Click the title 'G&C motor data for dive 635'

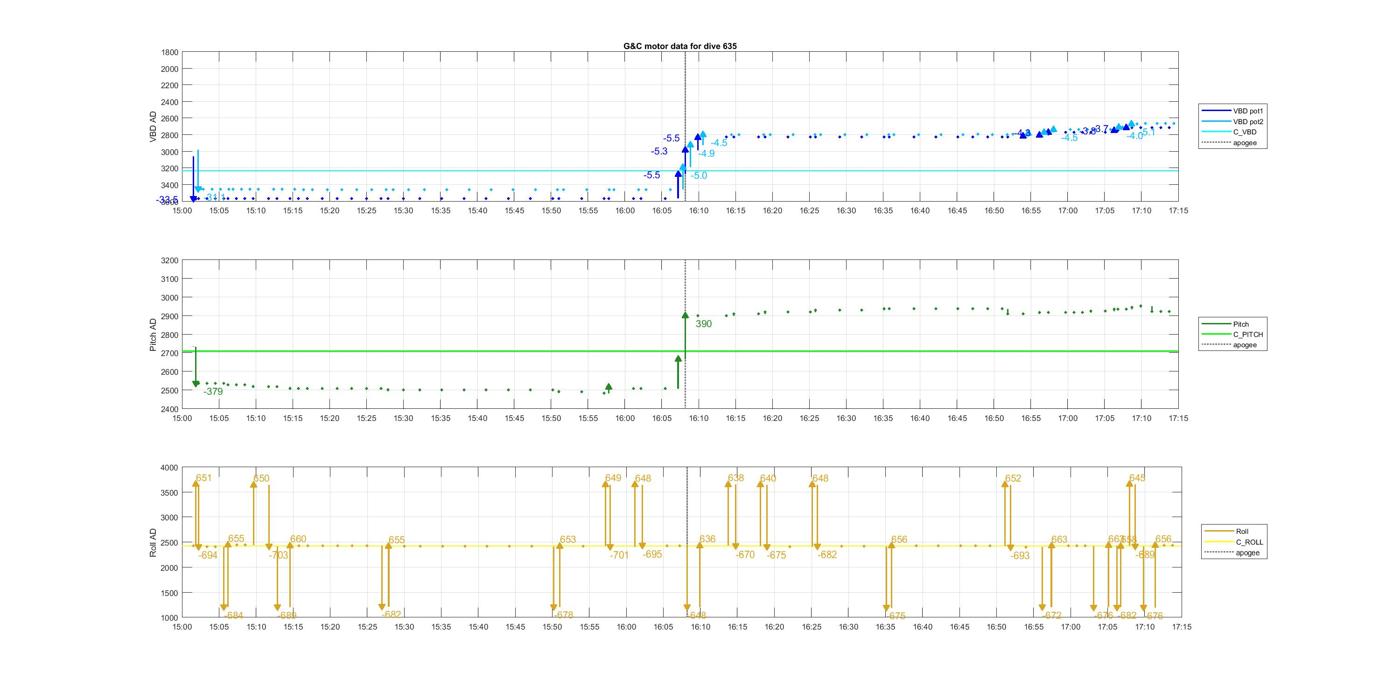click(x=680, y=46)
